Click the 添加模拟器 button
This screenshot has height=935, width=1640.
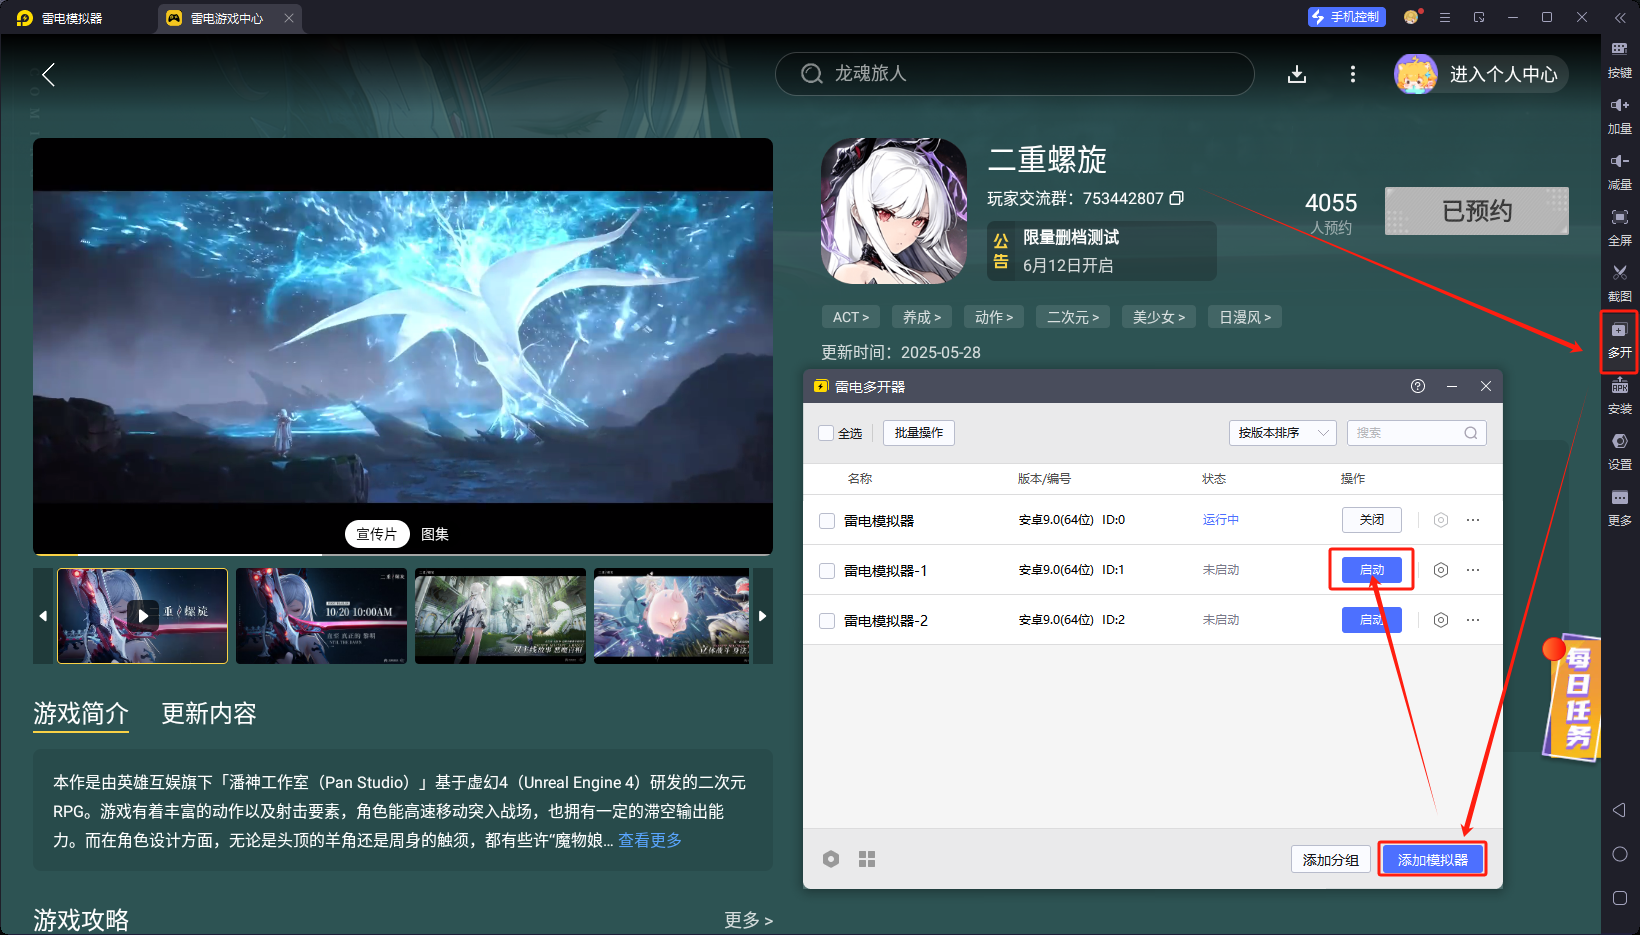(x=1433, y=859)
